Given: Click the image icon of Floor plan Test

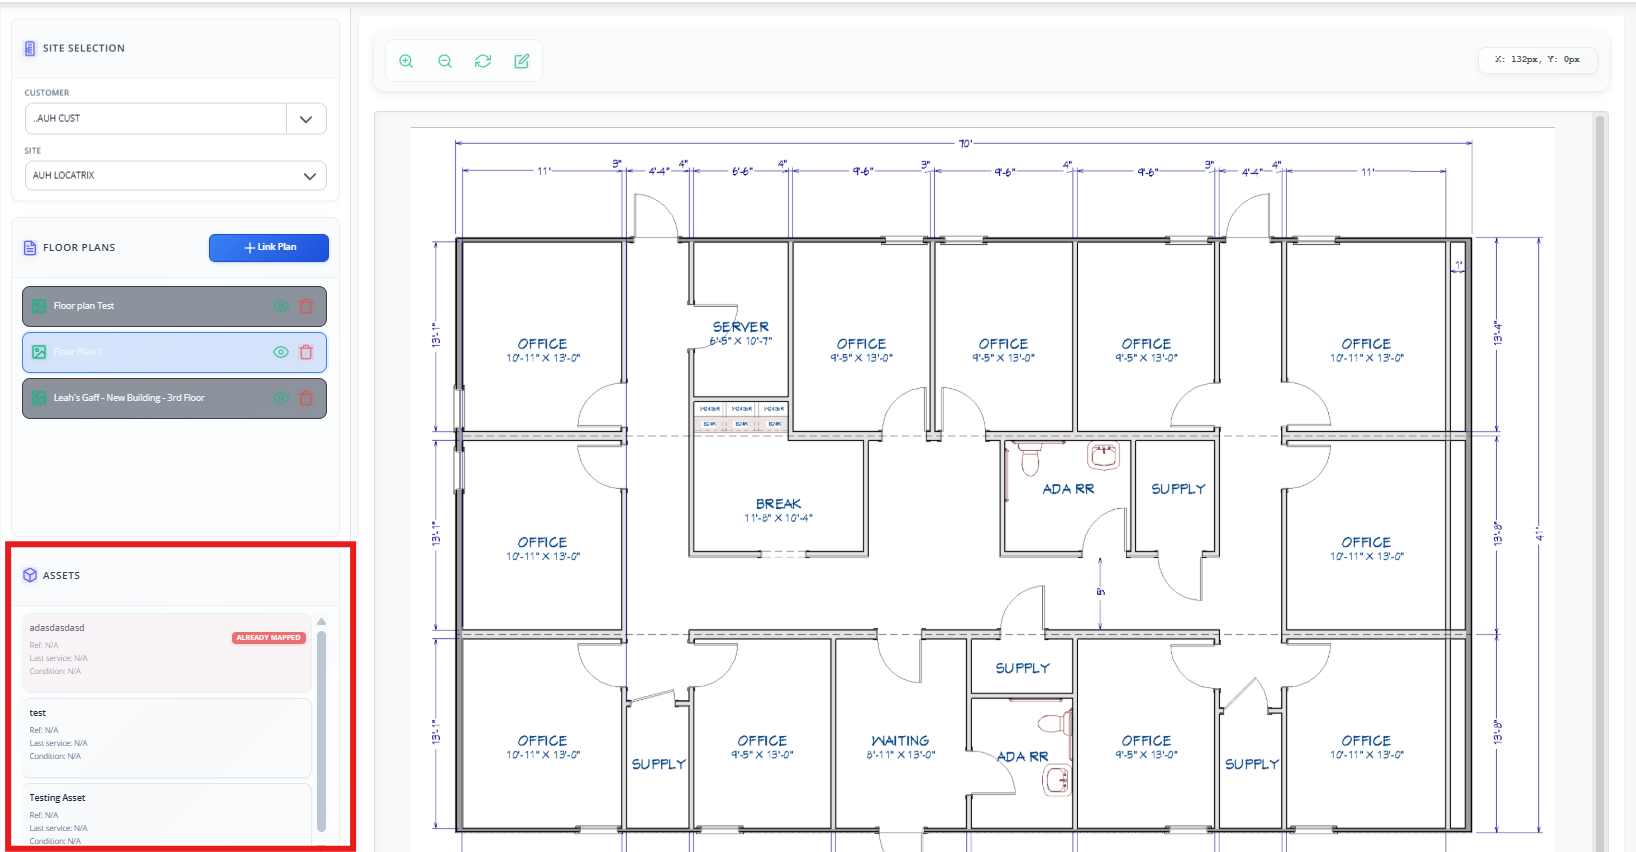Looking at the screenshot, I should [x=39, y=306].
